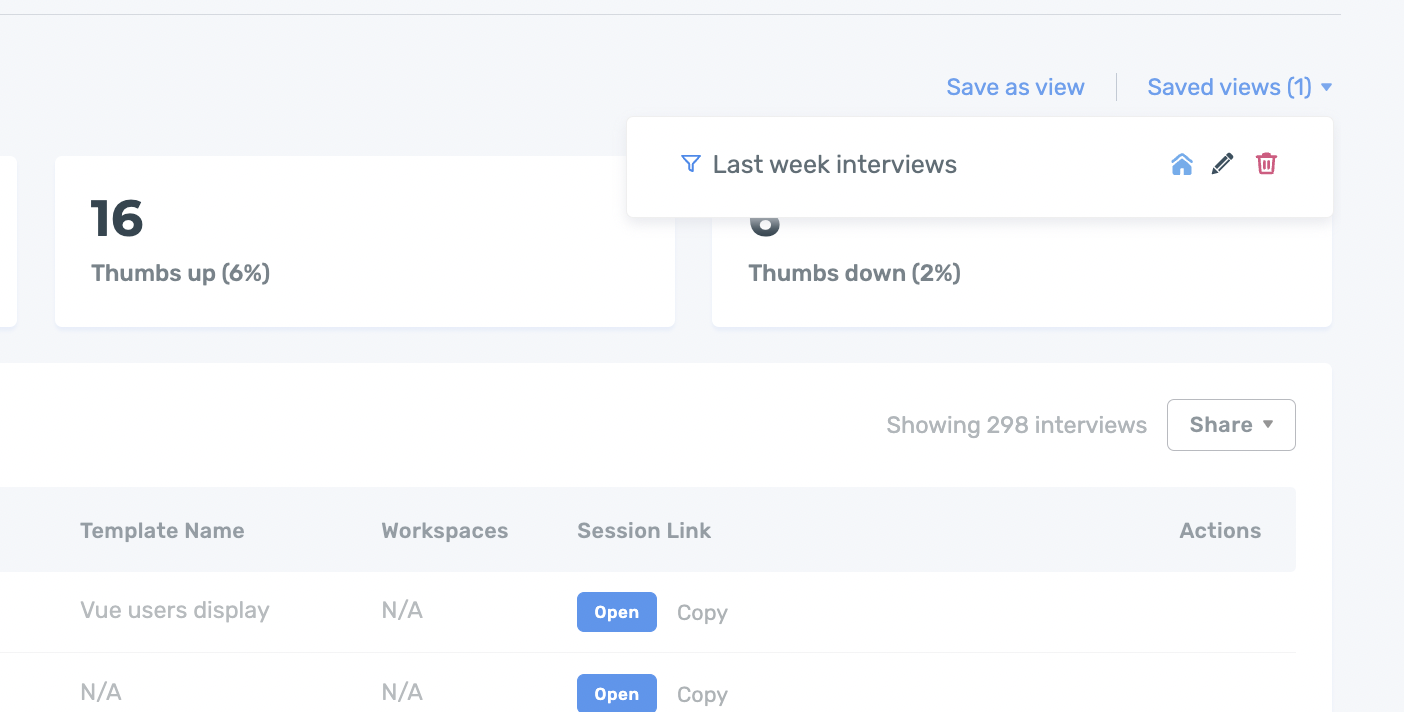Set Last week interviews as home view
This screenshot has height=712, width=1404.
click(x=1182, y=165)
